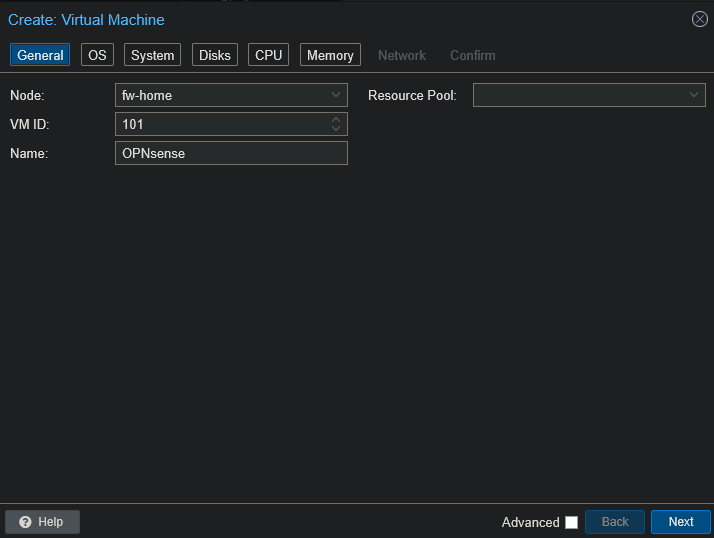Click the Network tab

(x=402, y=55)
